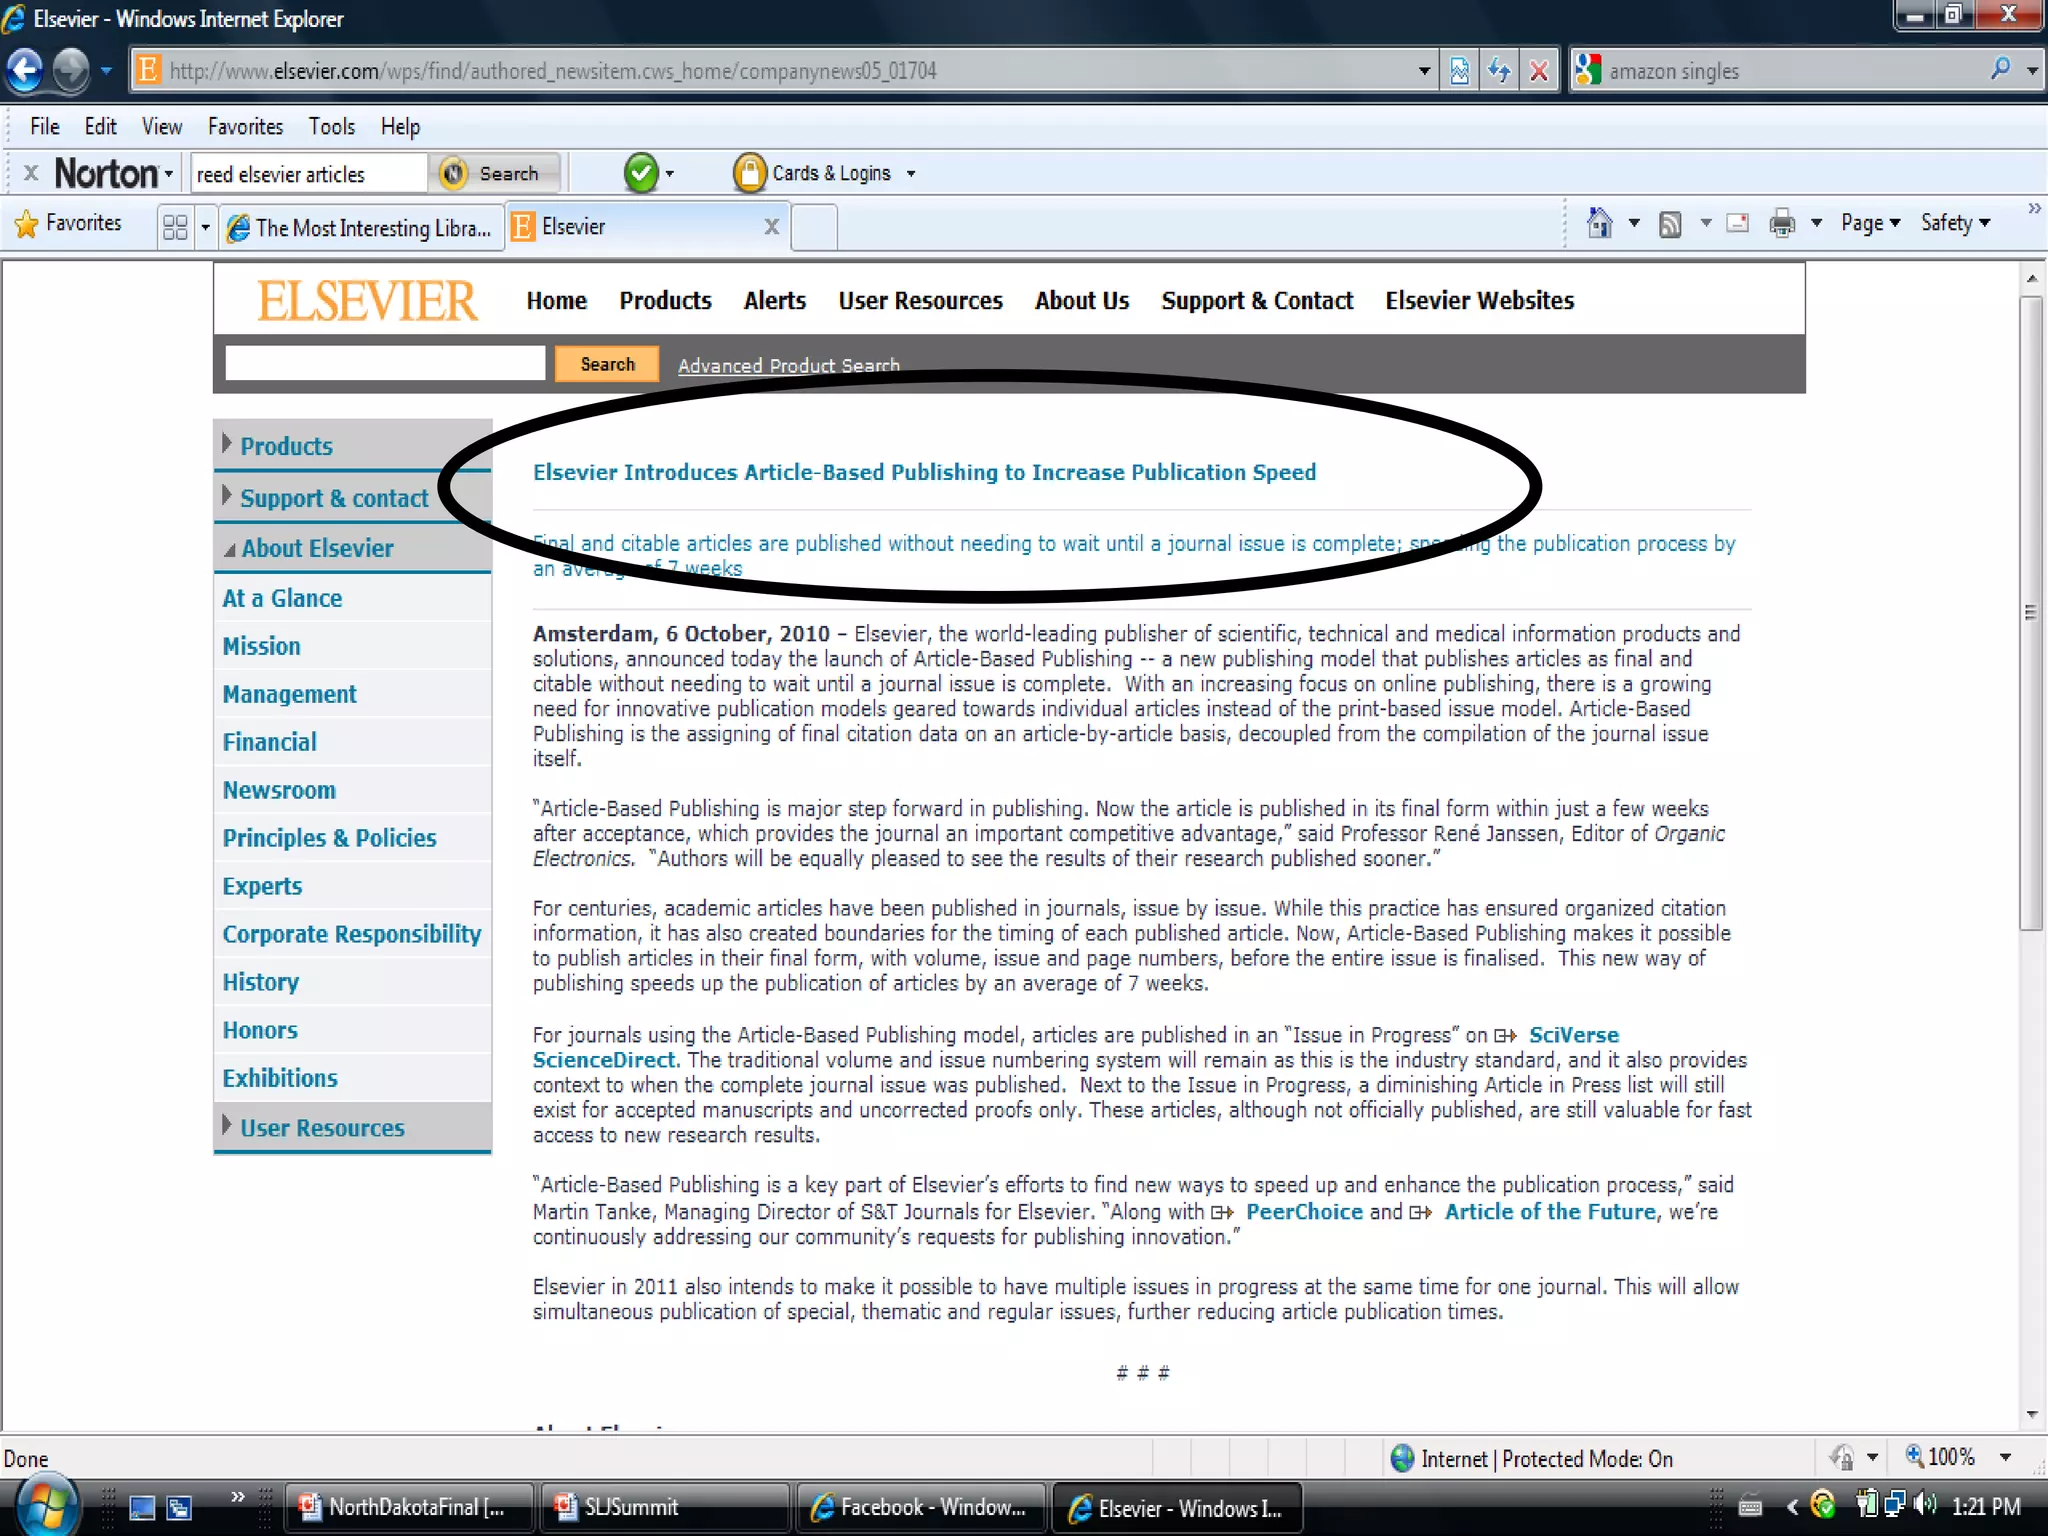Click the red Stop loading icon

point(1539,71)
